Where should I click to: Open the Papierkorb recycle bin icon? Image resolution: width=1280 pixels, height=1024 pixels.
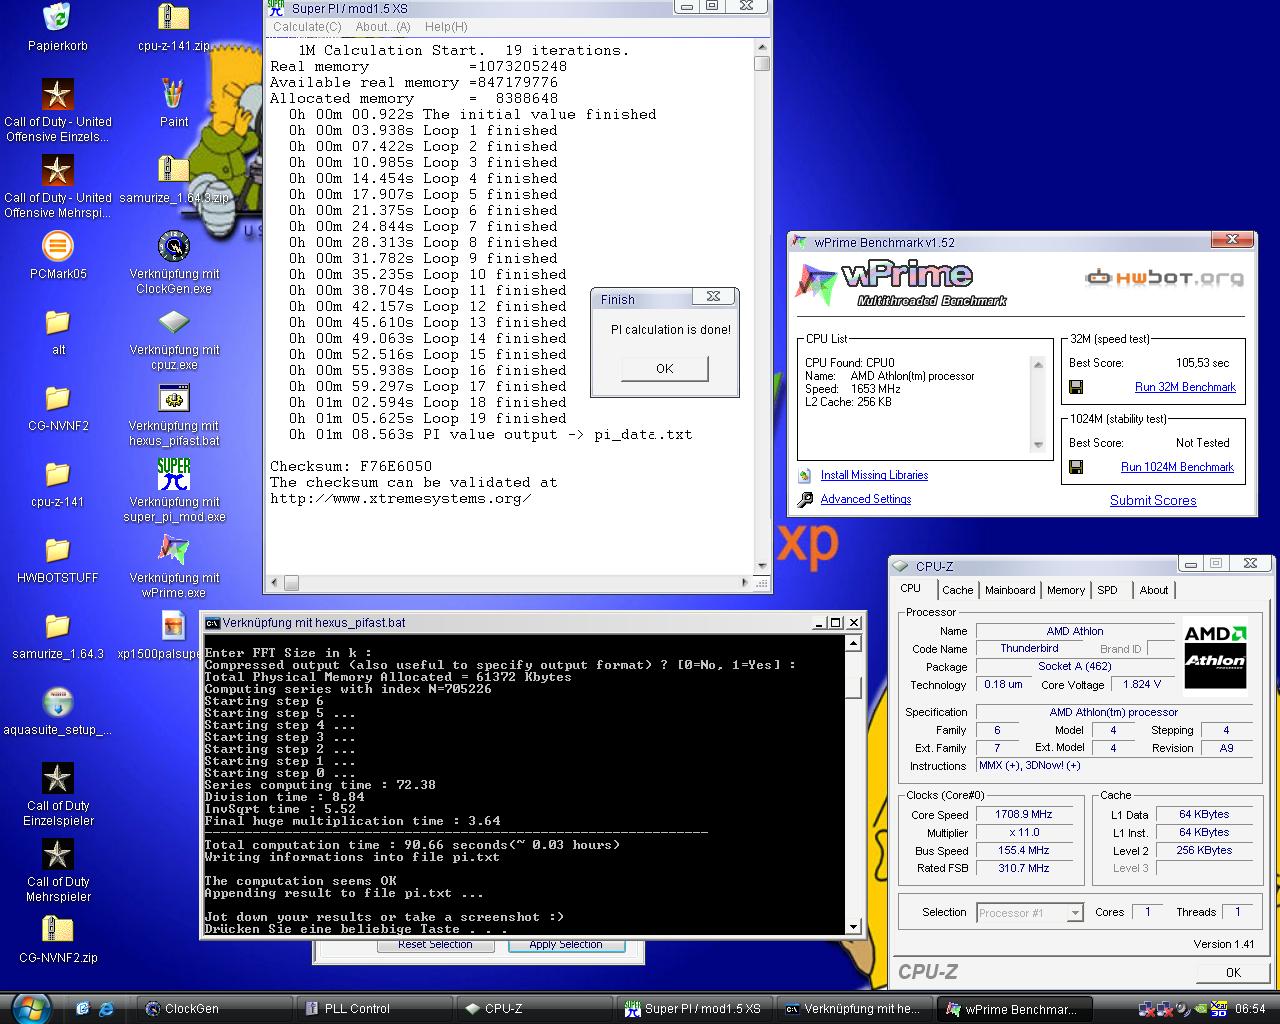(x=57, y=18)
